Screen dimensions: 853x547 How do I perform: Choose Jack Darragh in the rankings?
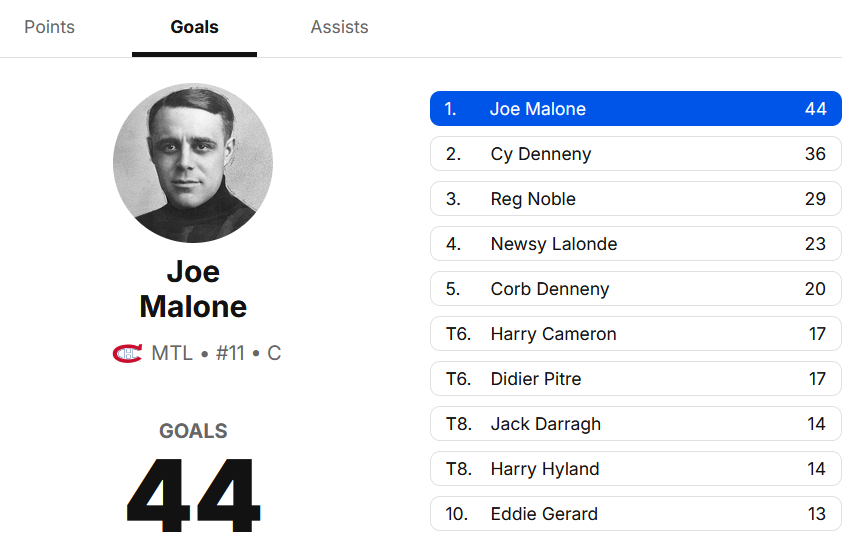[635, 424]
